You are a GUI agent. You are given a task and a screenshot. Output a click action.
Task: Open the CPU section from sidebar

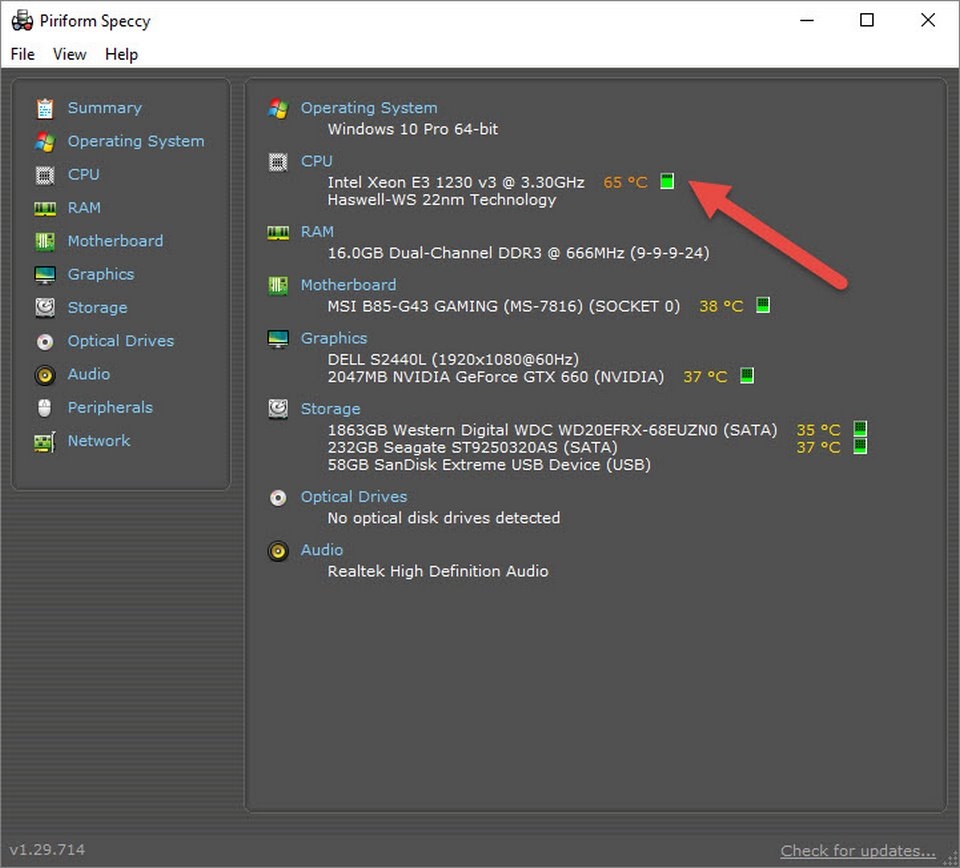coord(83,174)
